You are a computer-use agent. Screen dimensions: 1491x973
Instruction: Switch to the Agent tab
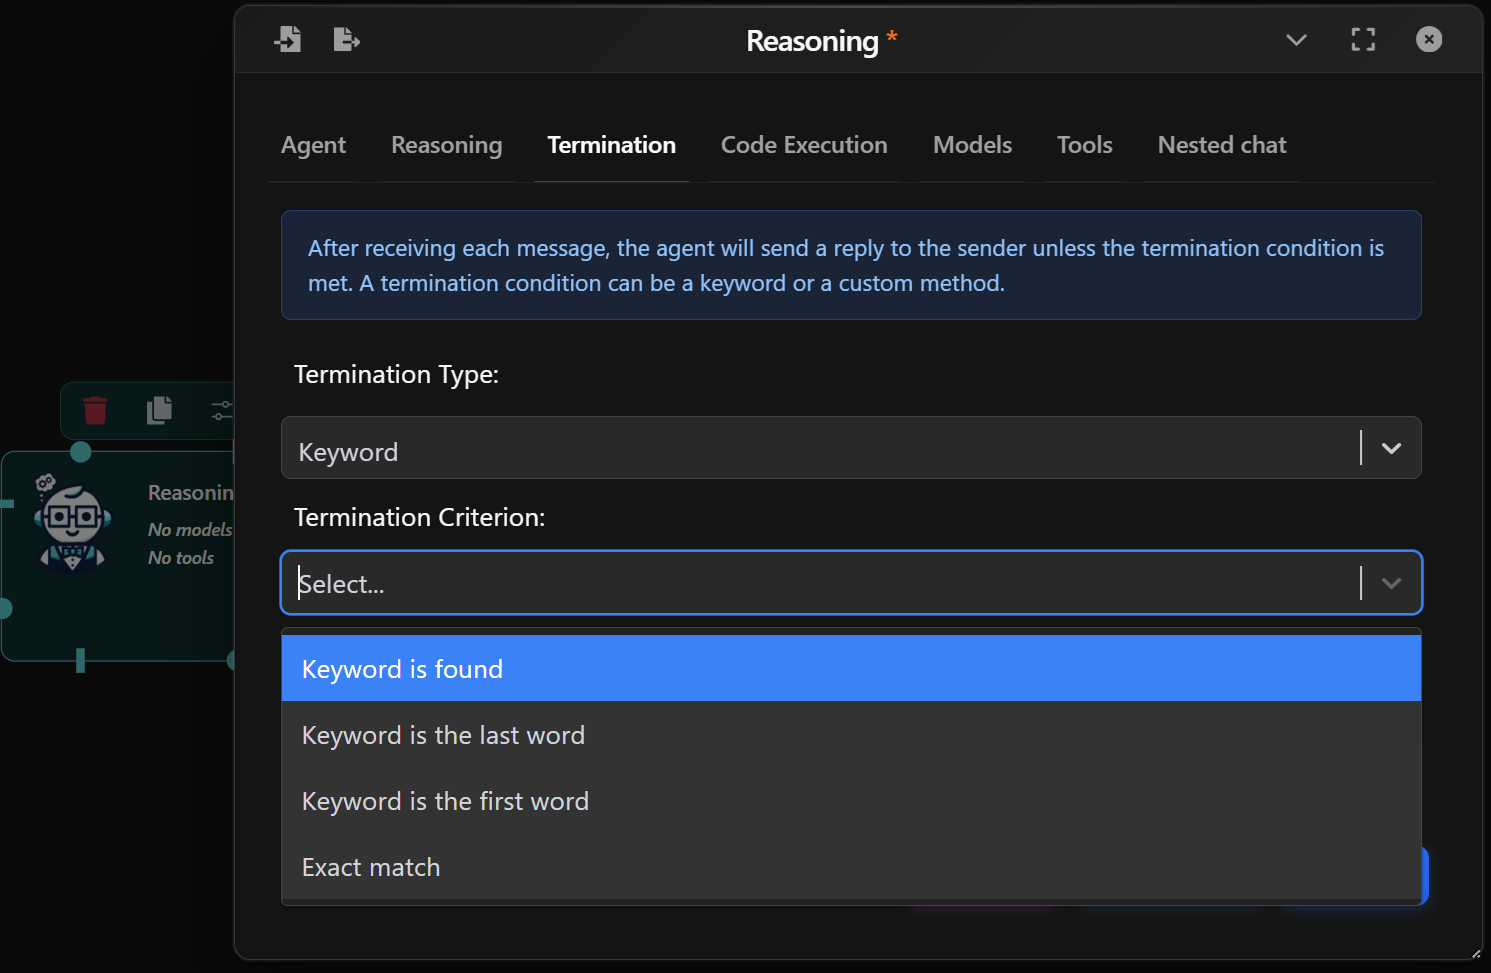pos(313,145)
